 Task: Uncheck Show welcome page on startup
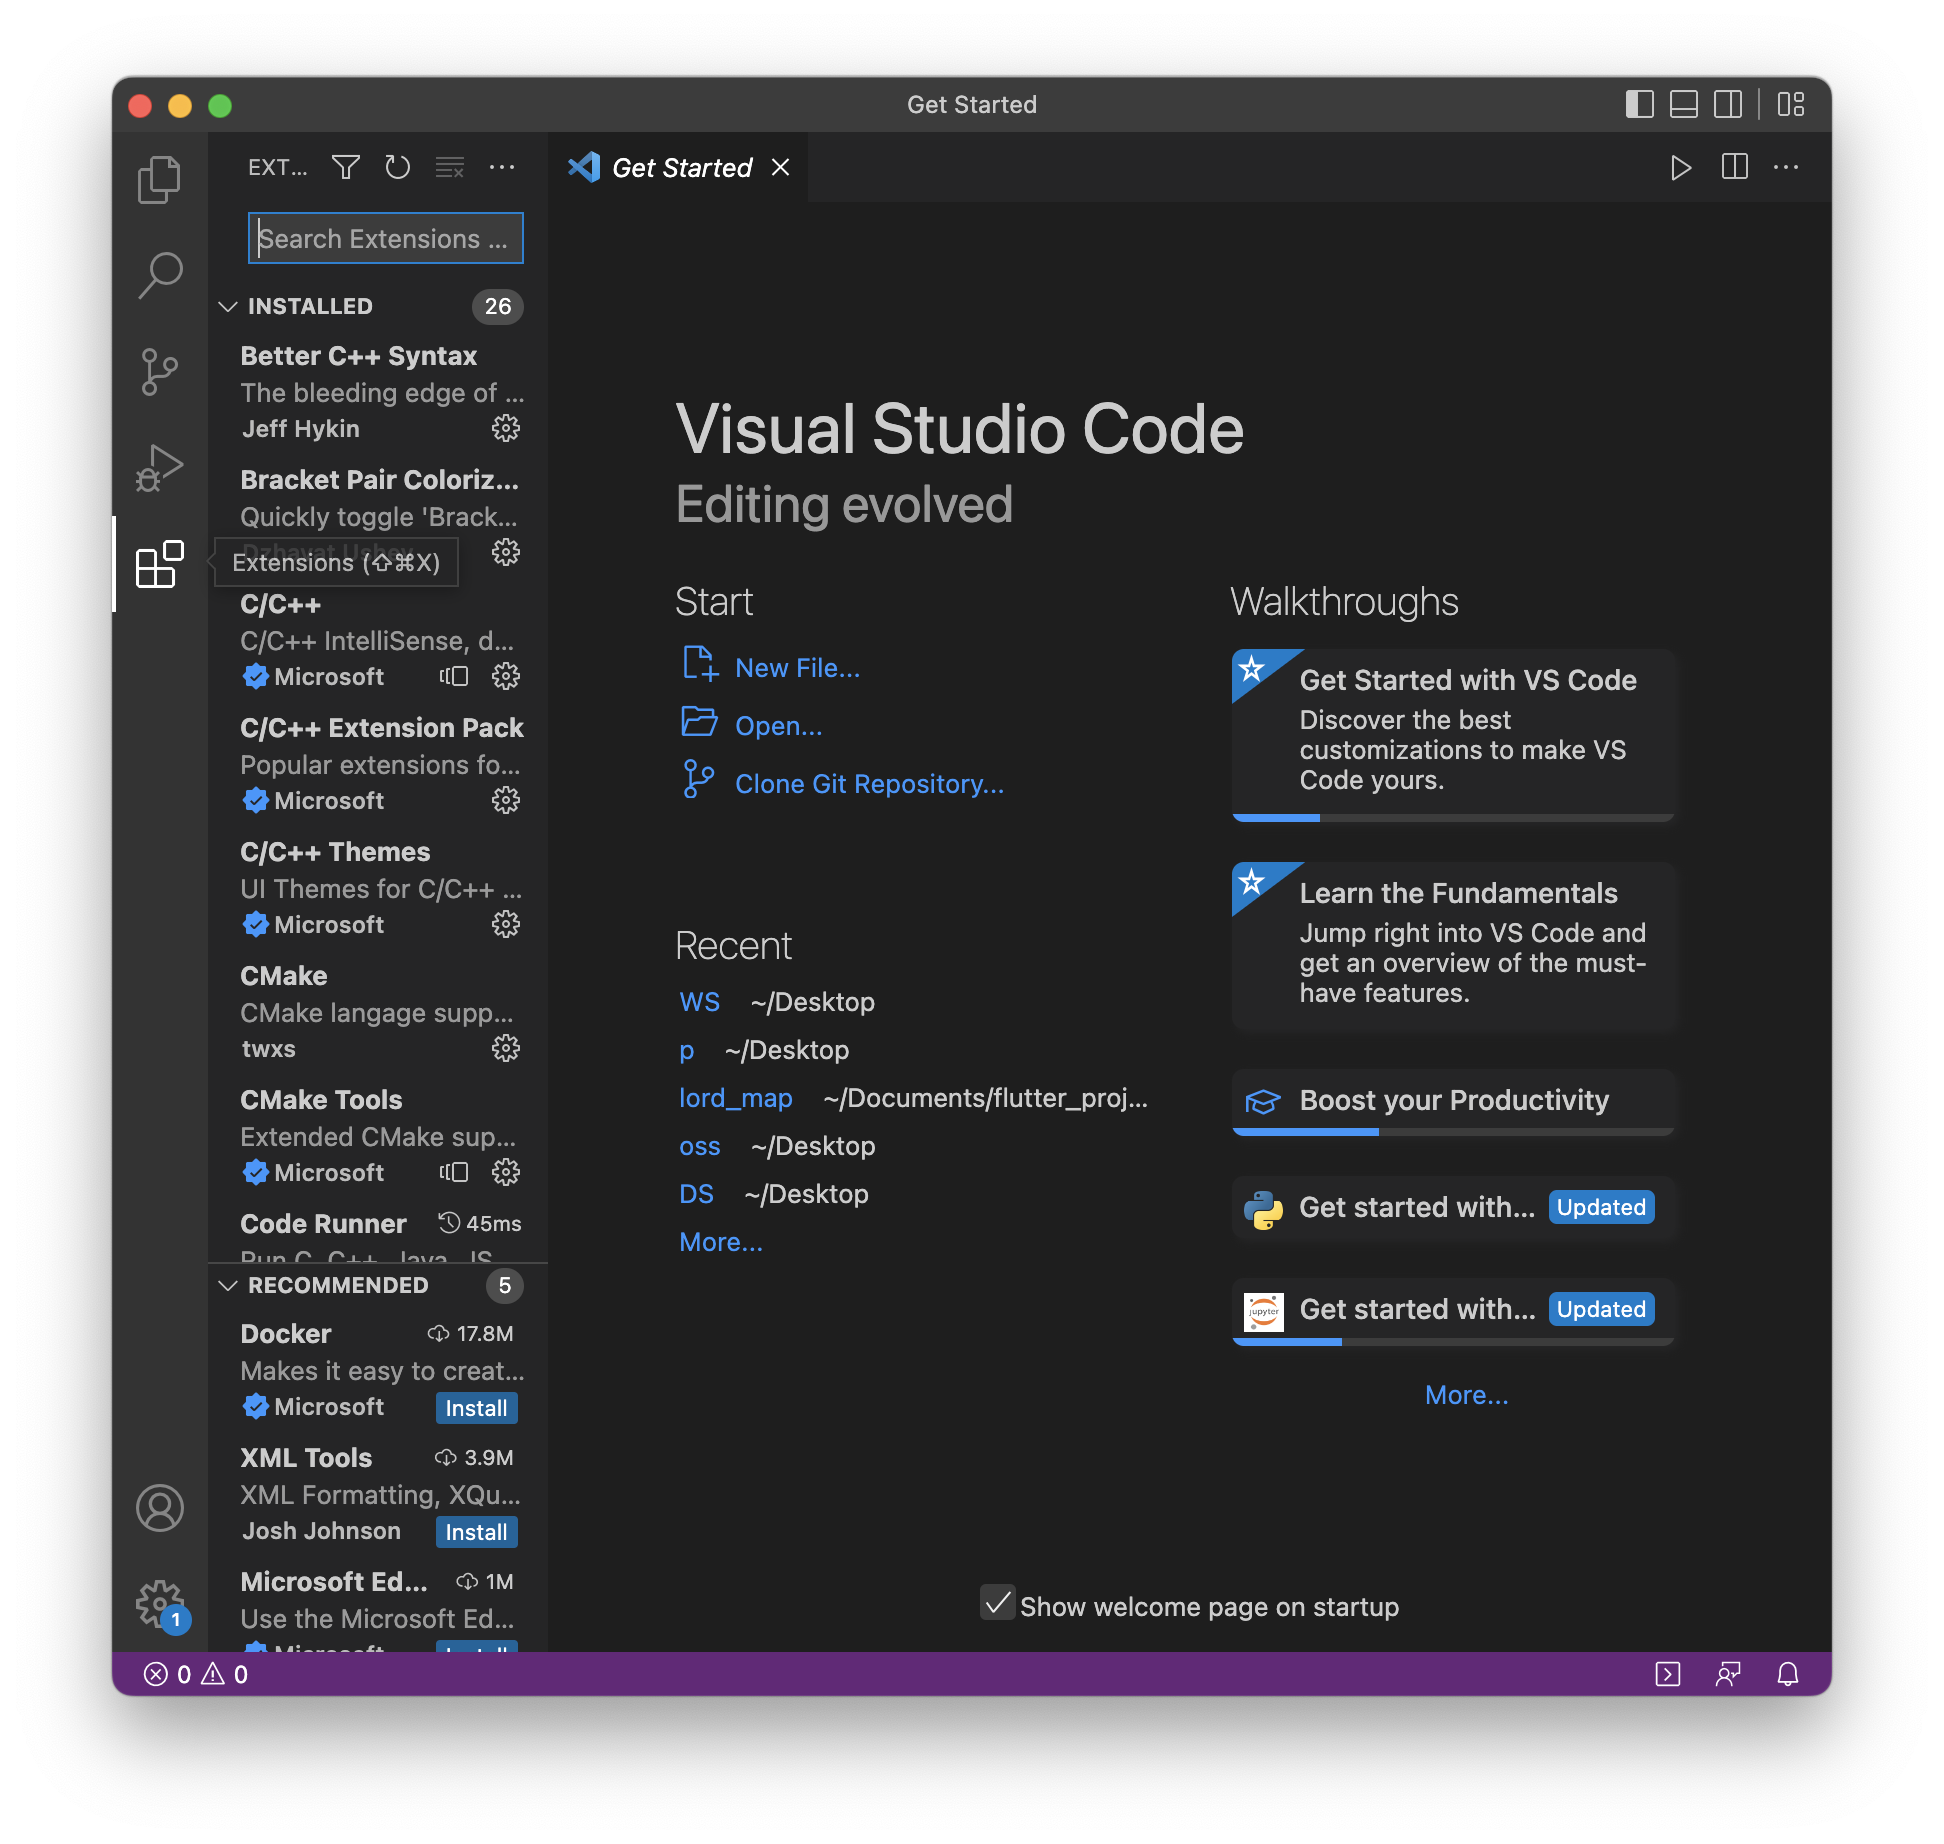[x=997, y=1603]
